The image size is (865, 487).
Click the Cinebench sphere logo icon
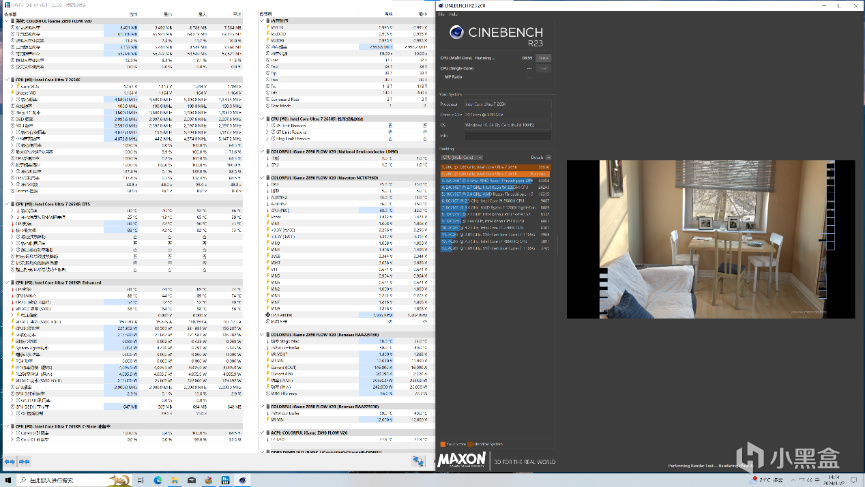(x=456, y=33)
